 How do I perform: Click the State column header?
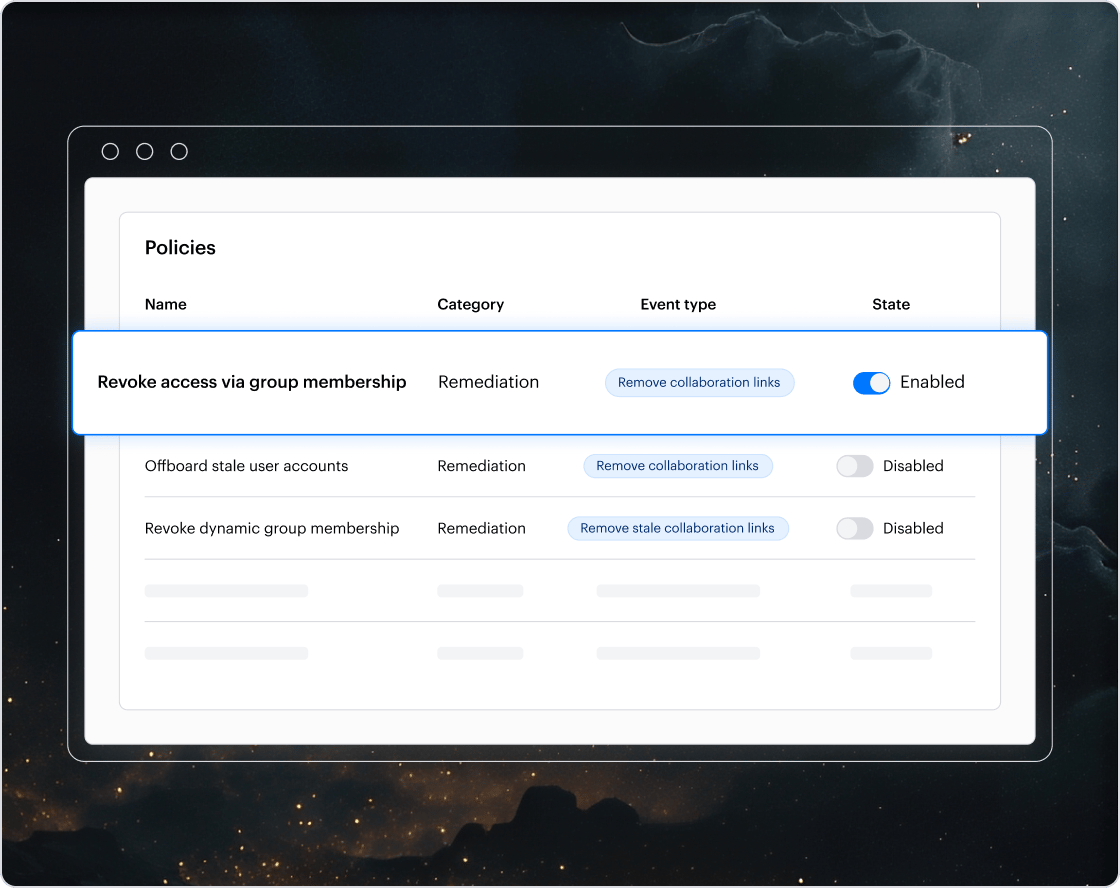(890, 304)
